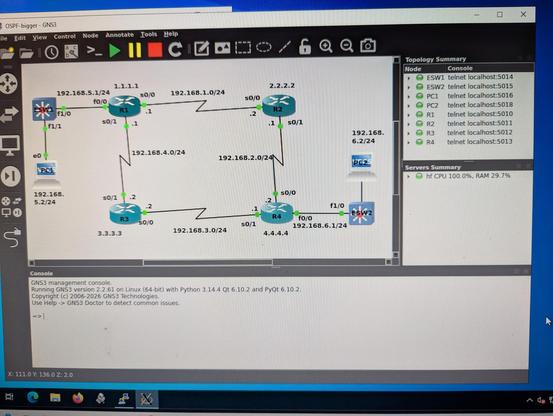
Task: Click the zoom in magnifier icon
Action: click(x=326, y=46)
